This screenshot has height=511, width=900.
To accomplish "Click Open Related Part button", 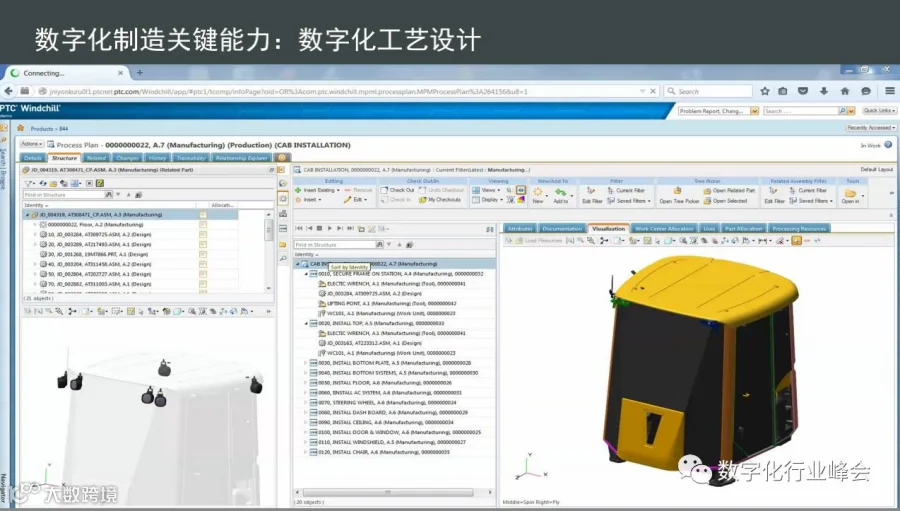I will [729, 191].
